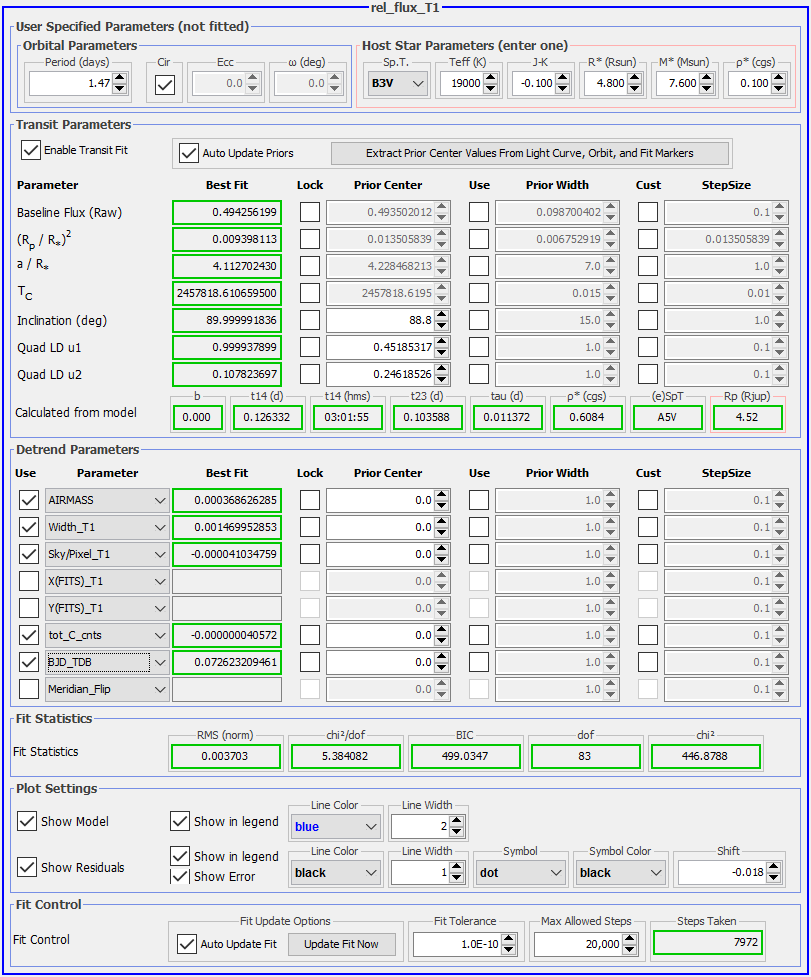The width and height of the screenshot is (811, 977).
Task: Increase the Period (days) spinner value
Action: pos(120,78)
